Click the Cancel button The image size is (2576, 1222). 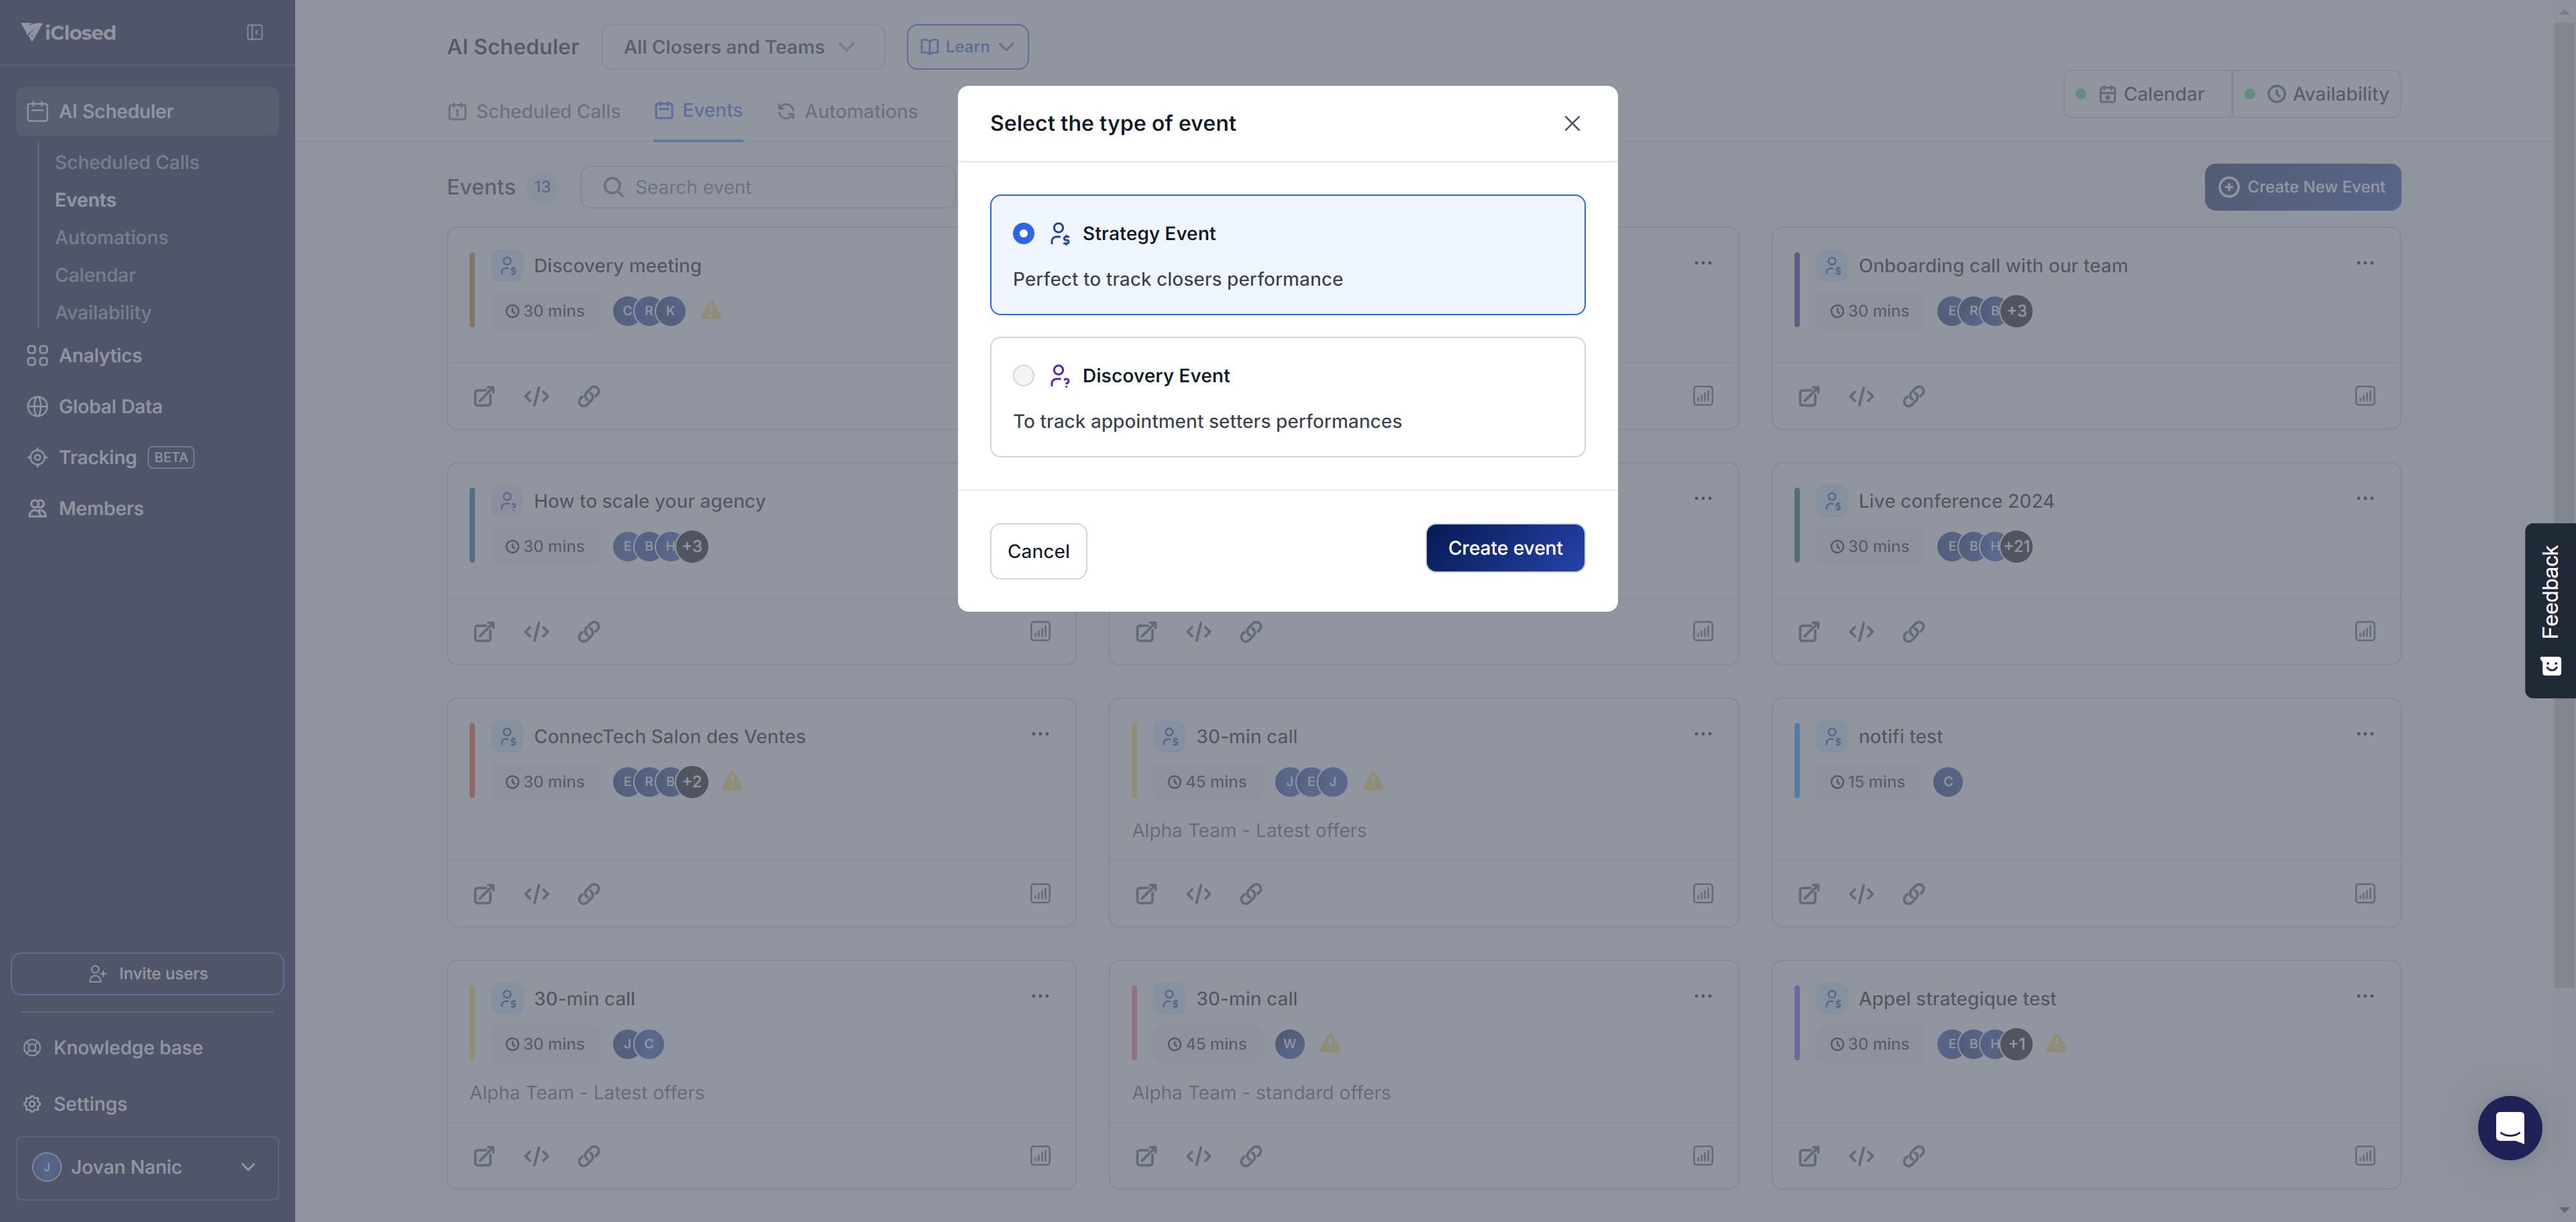(x=1038, y=551)
